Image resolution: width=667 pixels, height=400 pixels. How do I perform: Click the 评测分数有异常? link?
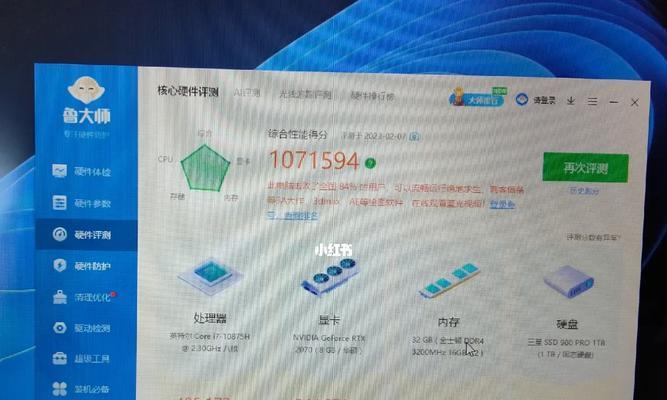click(593, 237)
